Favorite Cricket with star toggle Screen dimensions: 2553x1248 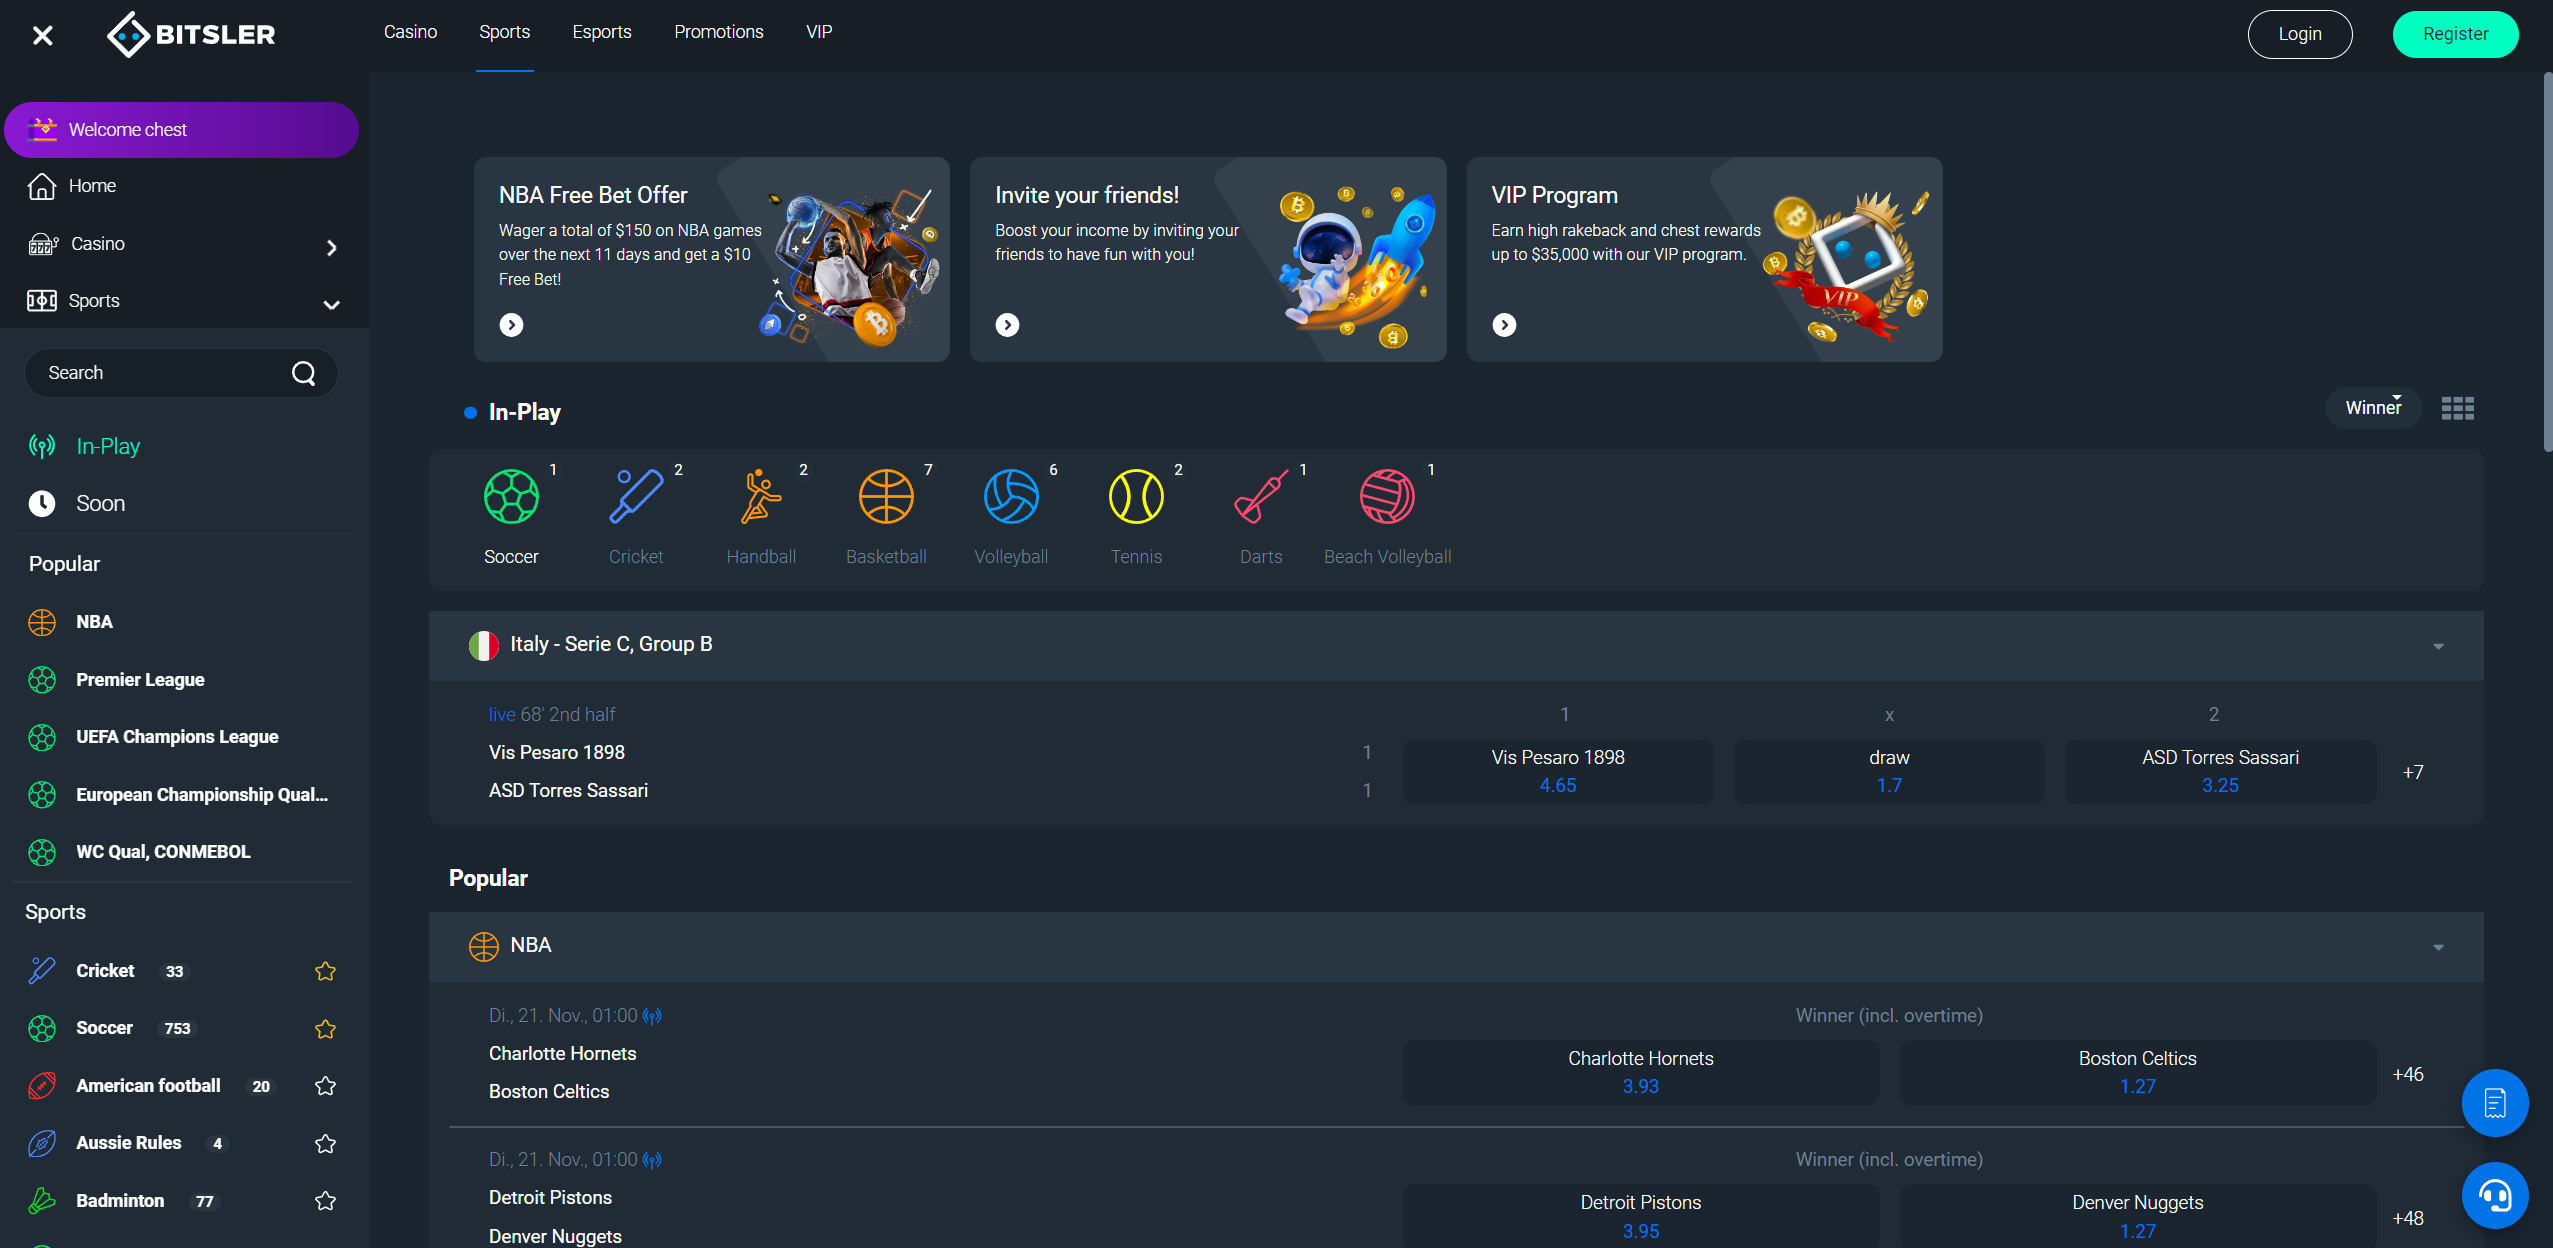coord(325,971)
